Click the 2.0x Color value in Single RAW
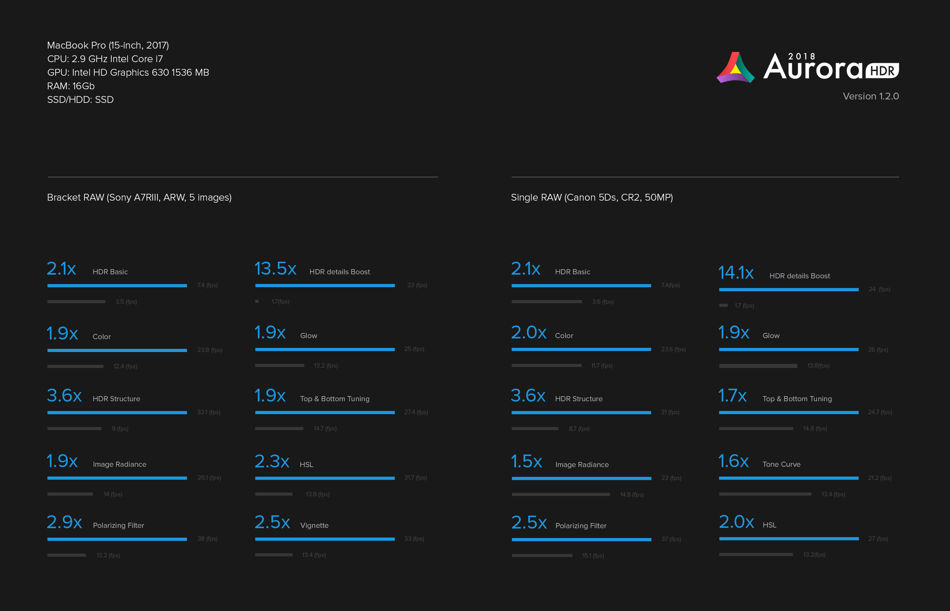Image resolution: width=950 pixels, height=611 pixels. (528, 332)
